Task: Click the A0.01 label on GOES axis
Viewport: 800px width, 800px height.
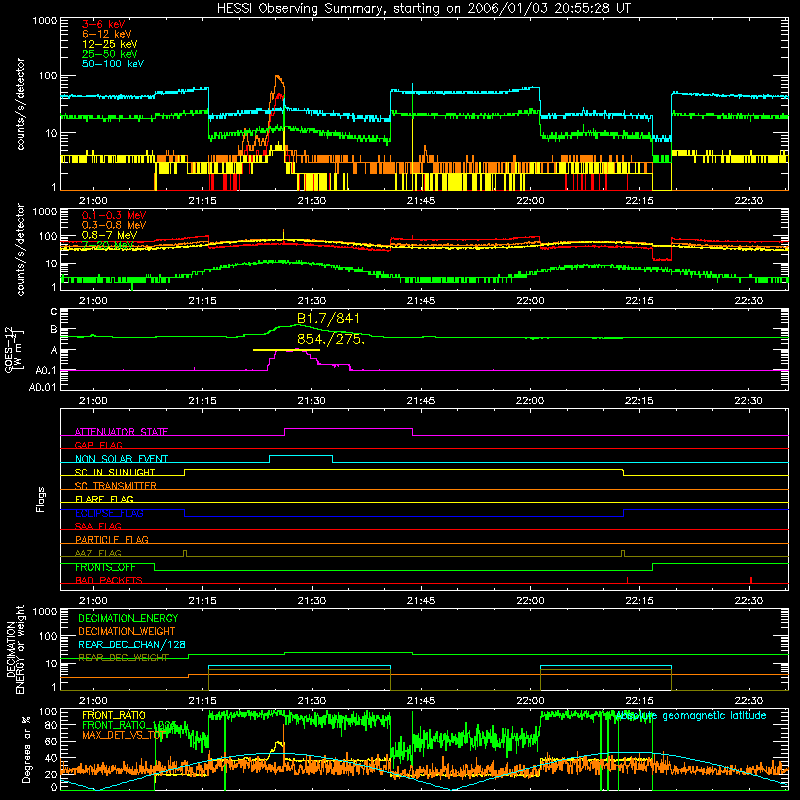Action: (x=43, y=387)
